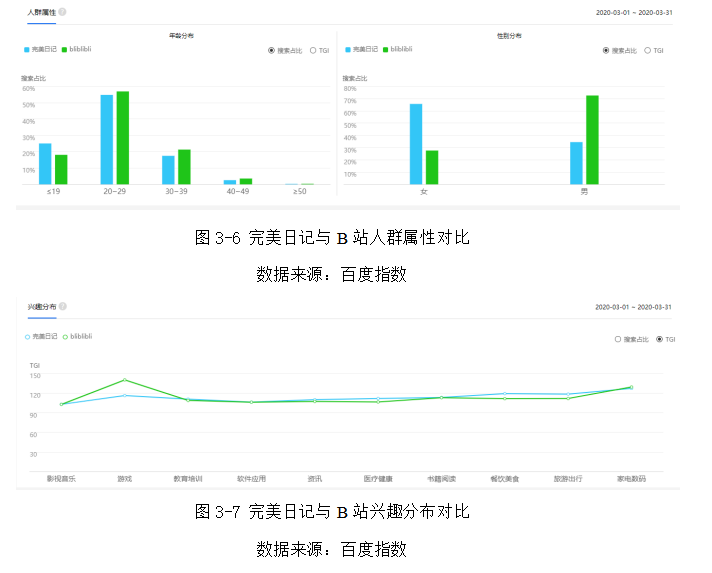Click blue data point at 餐饮美食
Viewport: 712px width, 573px height.
(504, 393)
